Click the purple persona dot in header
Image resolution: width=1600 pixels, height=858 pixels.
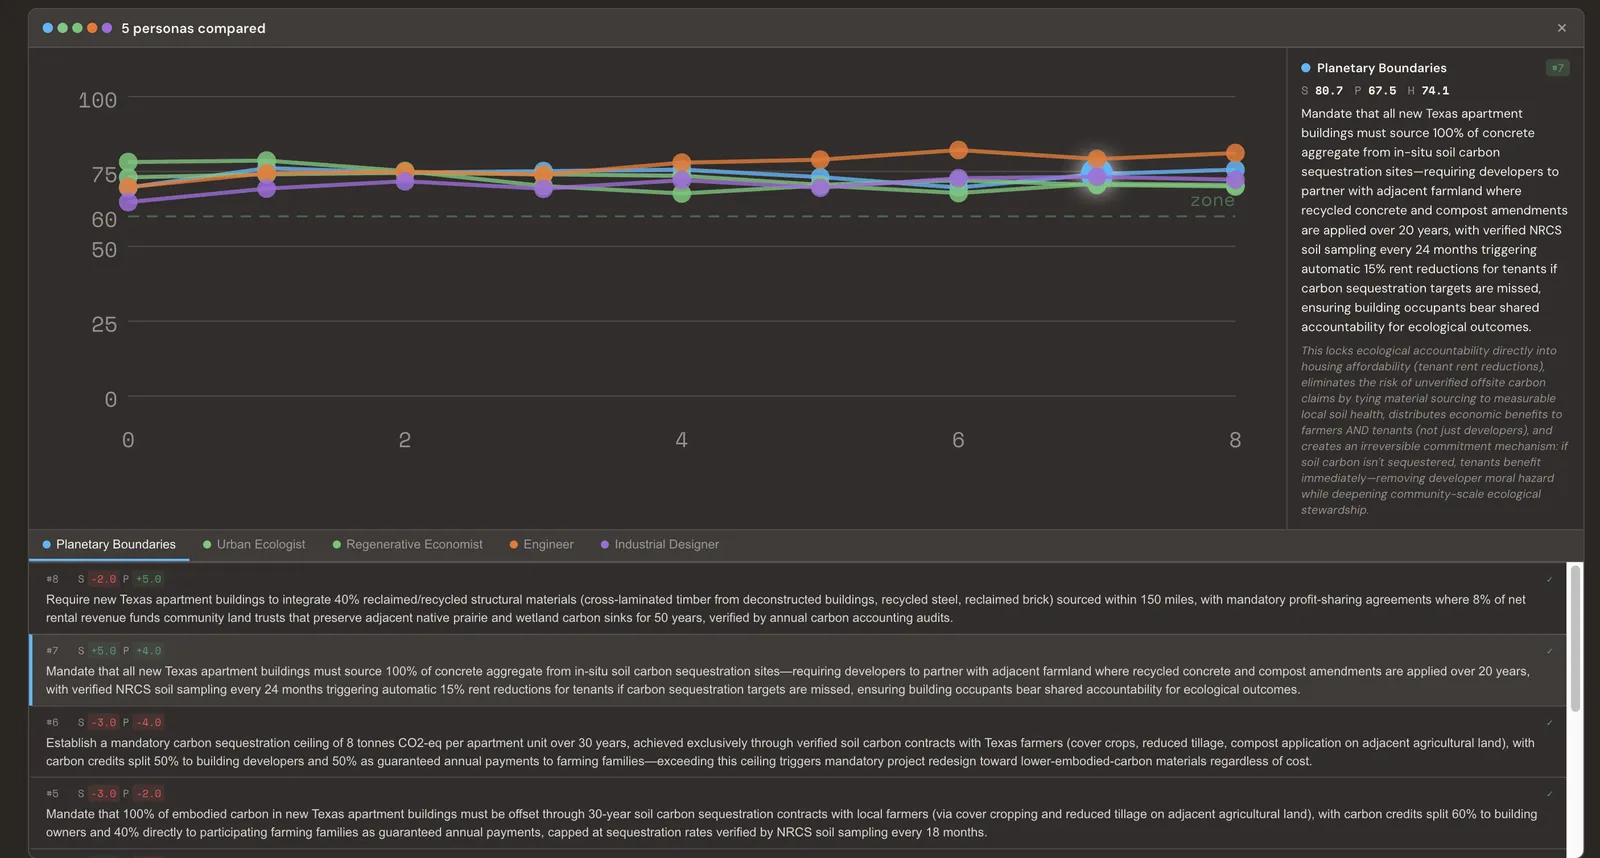click(107, 28)
